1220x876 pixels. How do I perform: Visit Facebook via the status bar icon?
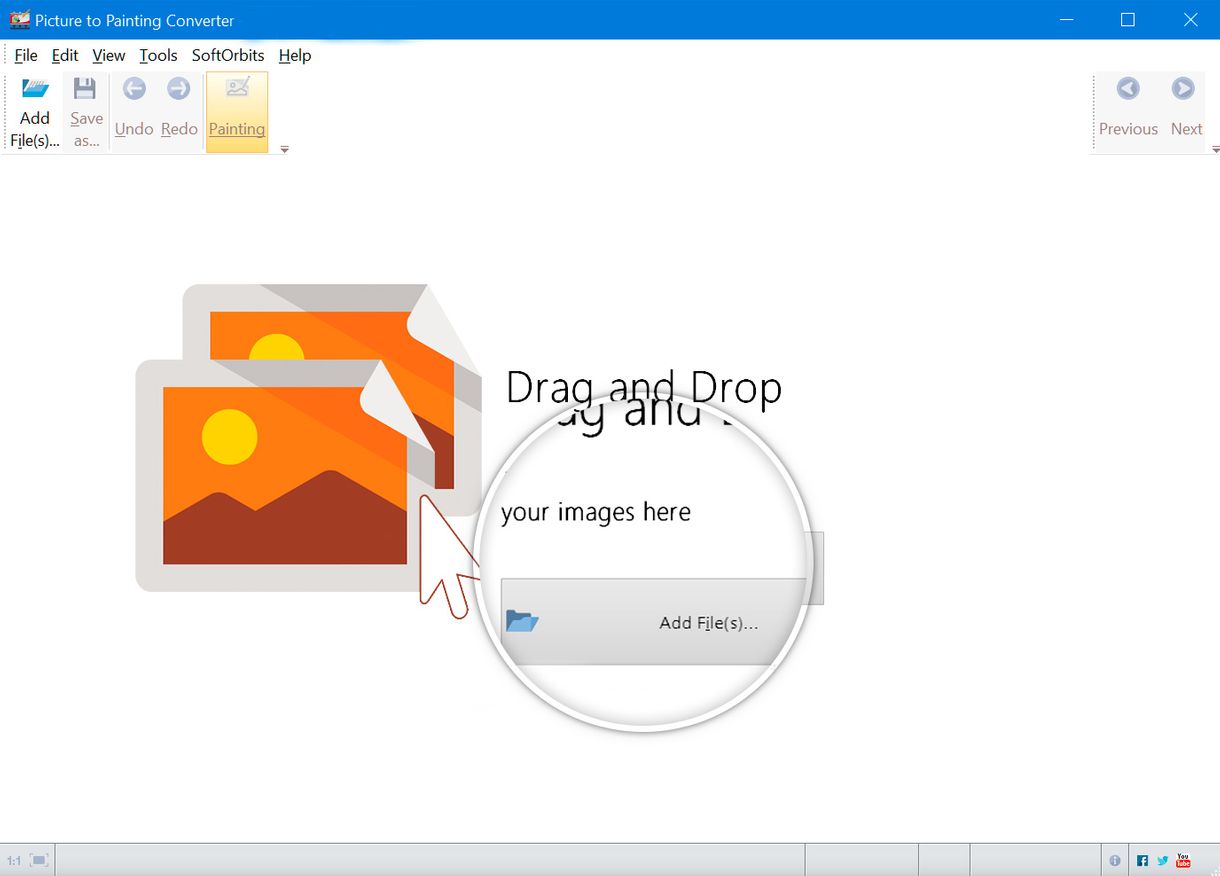click(x=1142, y=859)
